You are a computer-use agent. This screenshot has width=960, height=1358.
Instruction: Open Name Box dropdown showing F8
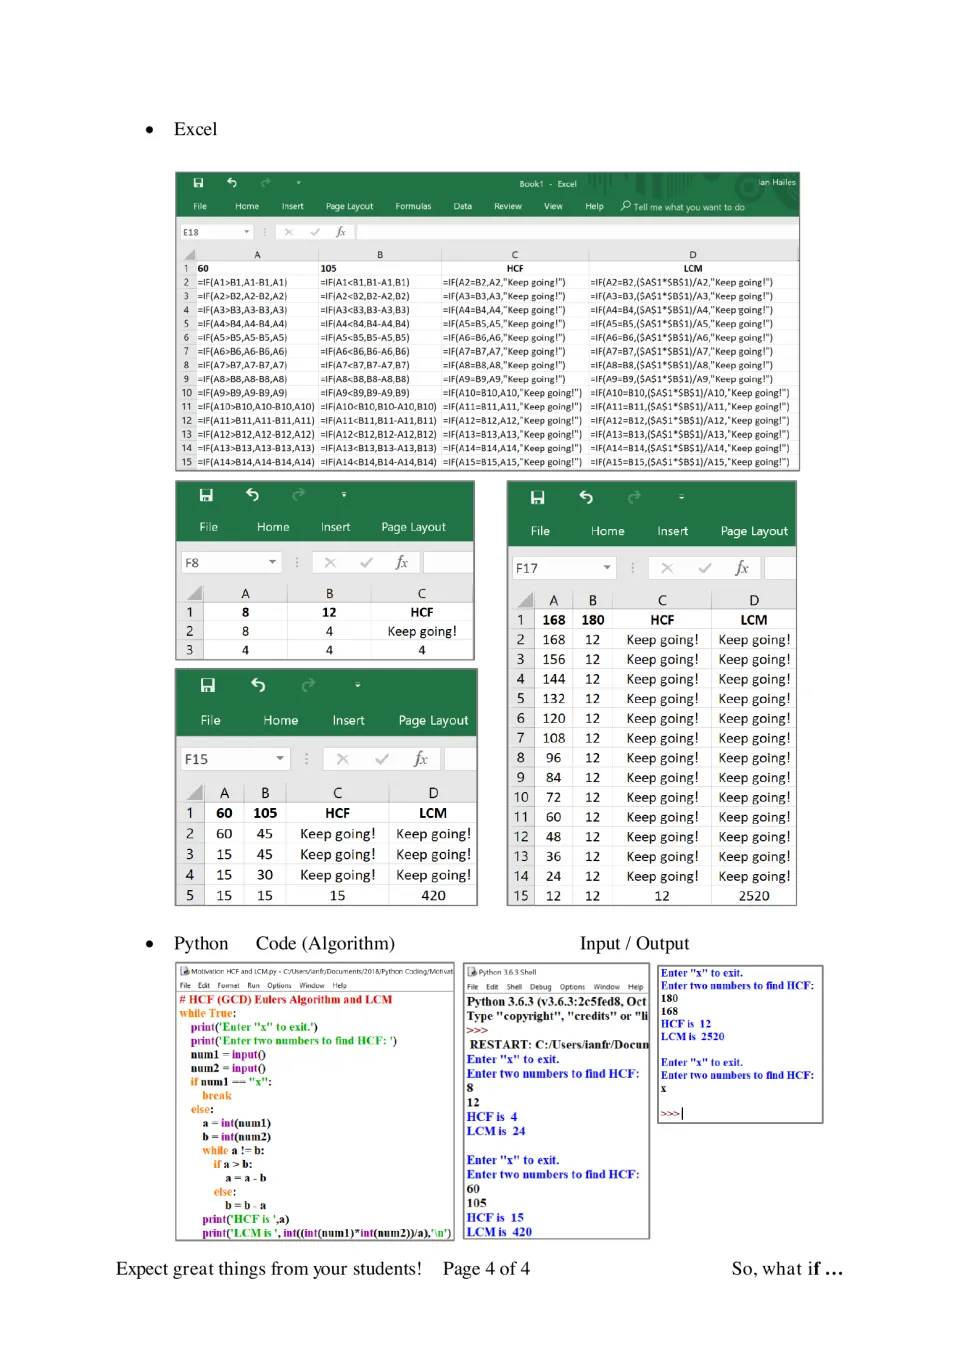272,563
